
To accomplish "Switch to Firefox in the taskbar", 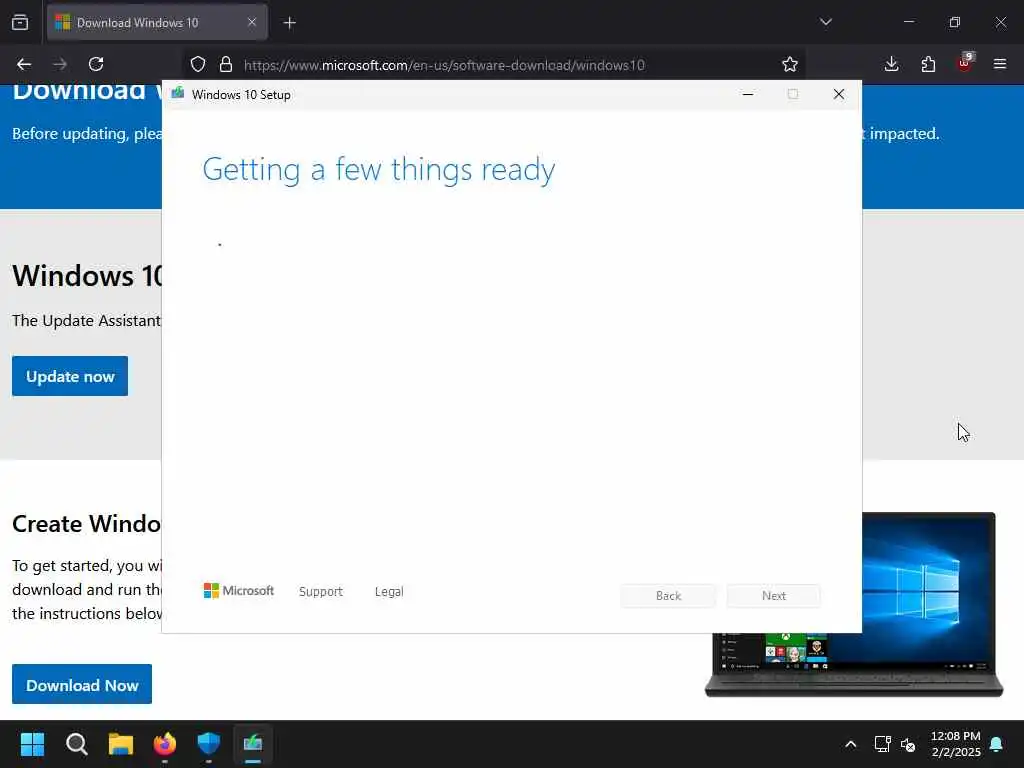I will [165, 744].
